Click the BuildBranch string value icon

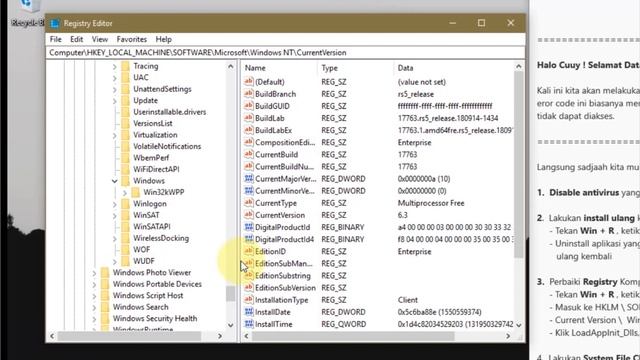249,94
